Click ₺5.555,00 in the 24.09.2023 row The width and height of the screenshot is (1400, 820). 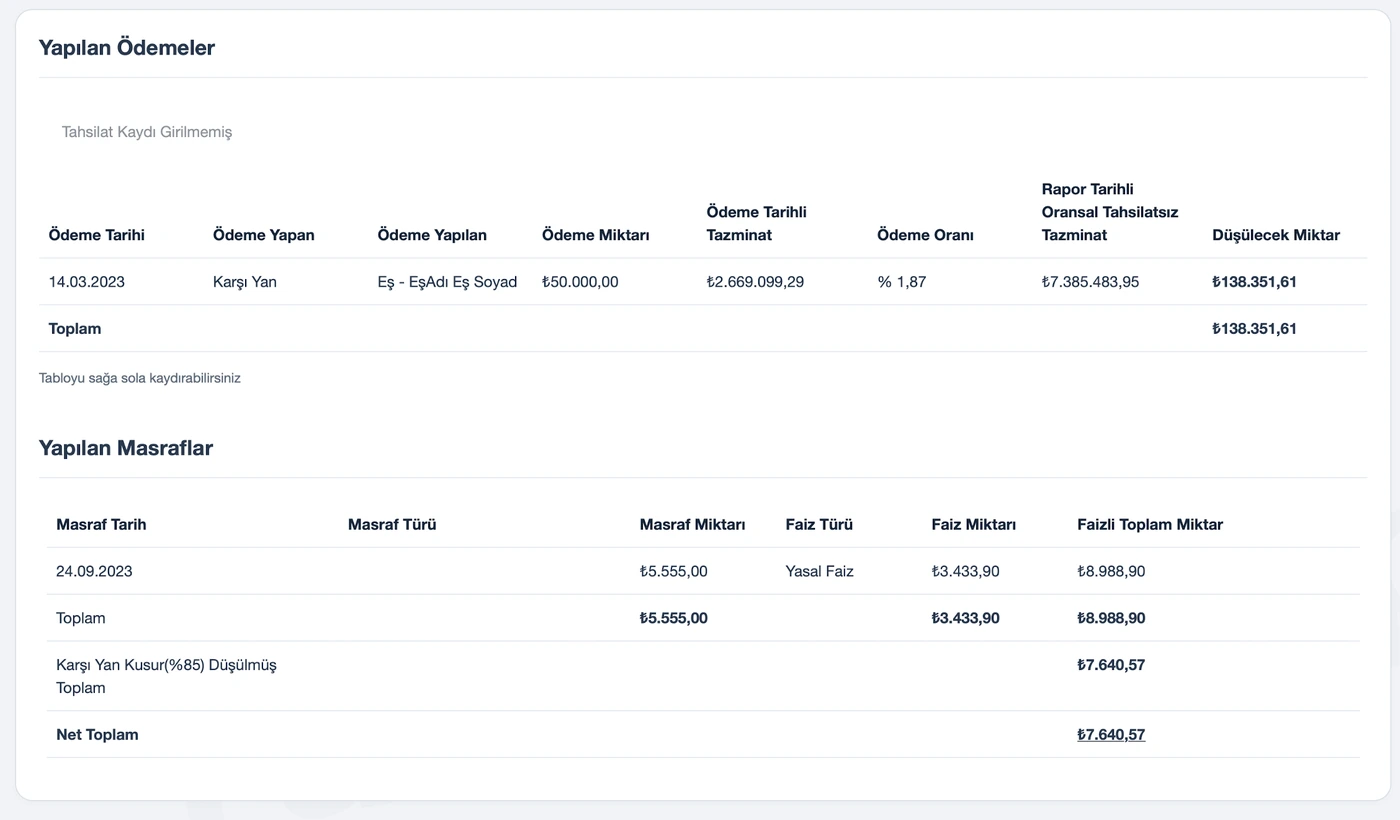674,571
